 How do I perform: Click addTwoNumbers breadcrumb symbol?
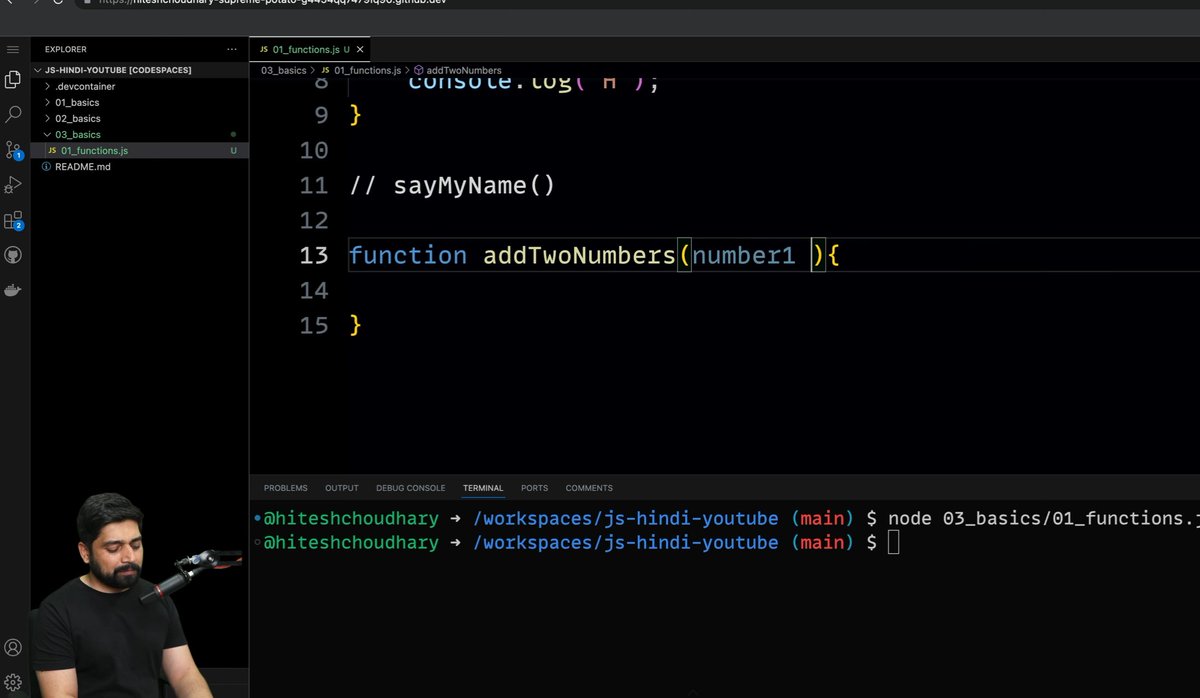(457, 70)
